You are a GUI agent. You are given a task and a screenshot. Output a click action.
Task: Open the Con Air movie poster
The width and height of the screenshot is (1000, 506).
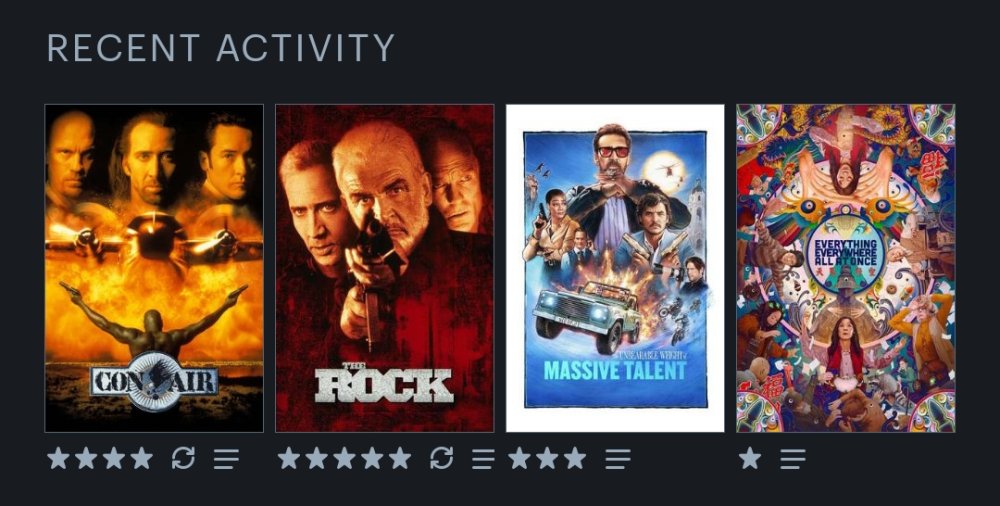click(154, 268)
